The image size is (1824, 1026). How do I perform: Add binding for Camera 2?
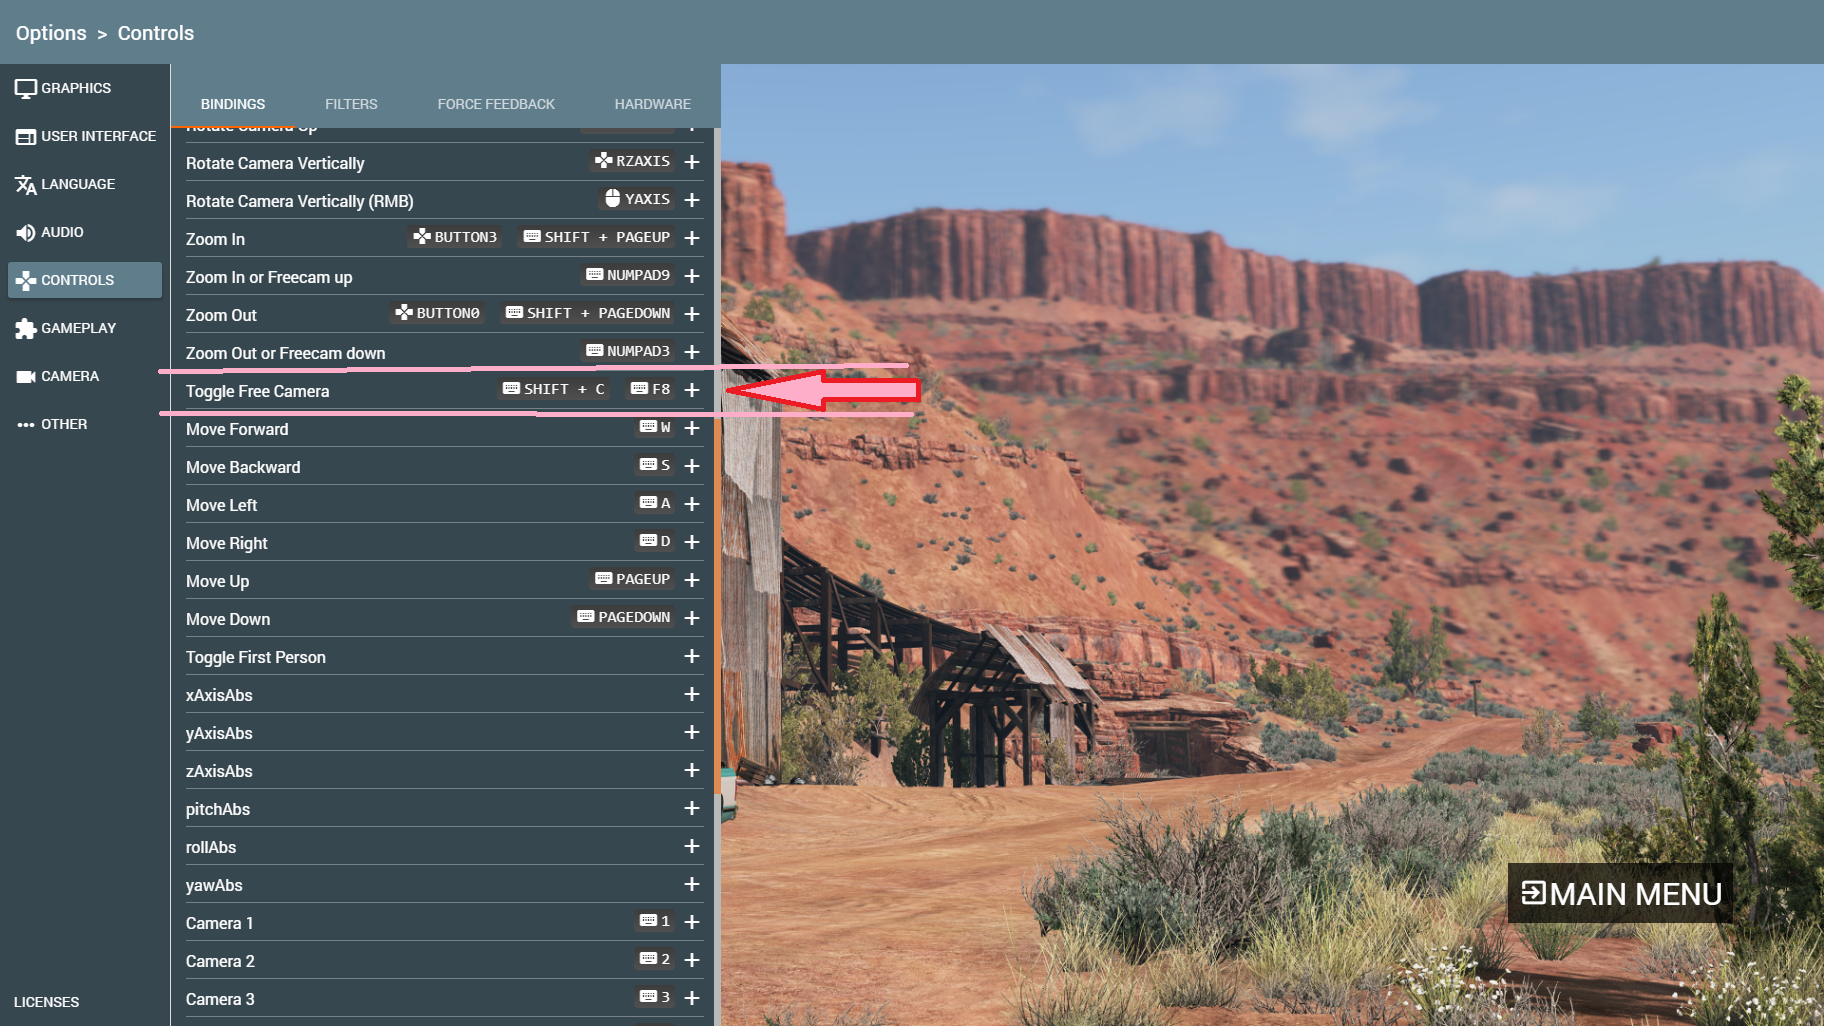click(692, 960)
